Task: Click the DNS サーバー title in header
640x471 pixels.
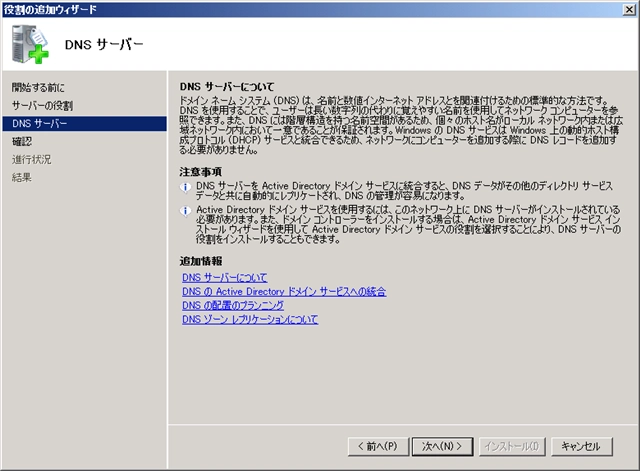Action: pos(104,44)
